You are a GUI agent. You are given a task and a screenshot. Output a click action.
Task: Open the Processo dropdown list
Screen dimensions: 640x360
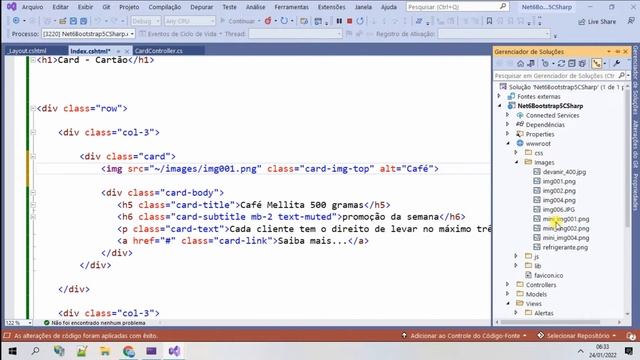tap(88, 34)
